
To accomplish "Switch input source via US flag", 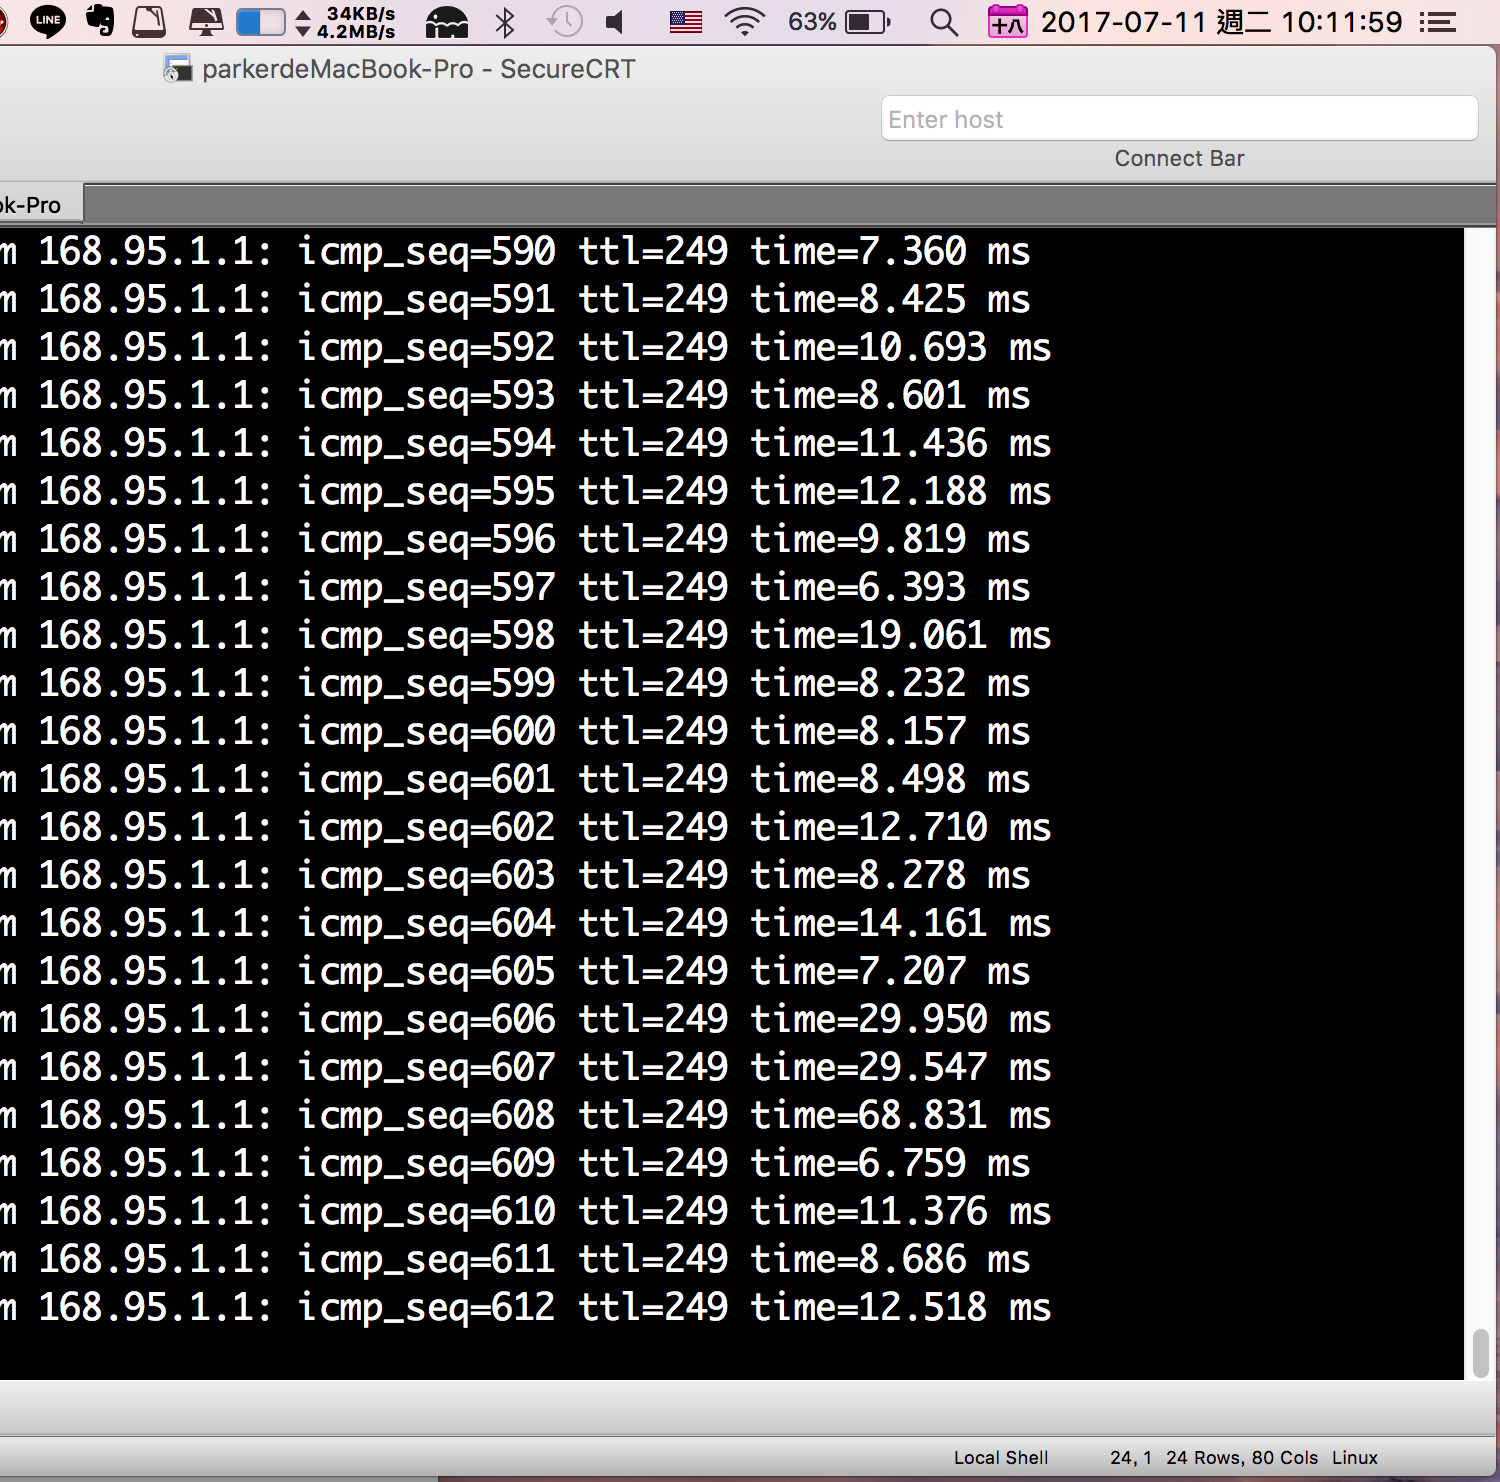I will click(685, 22).
